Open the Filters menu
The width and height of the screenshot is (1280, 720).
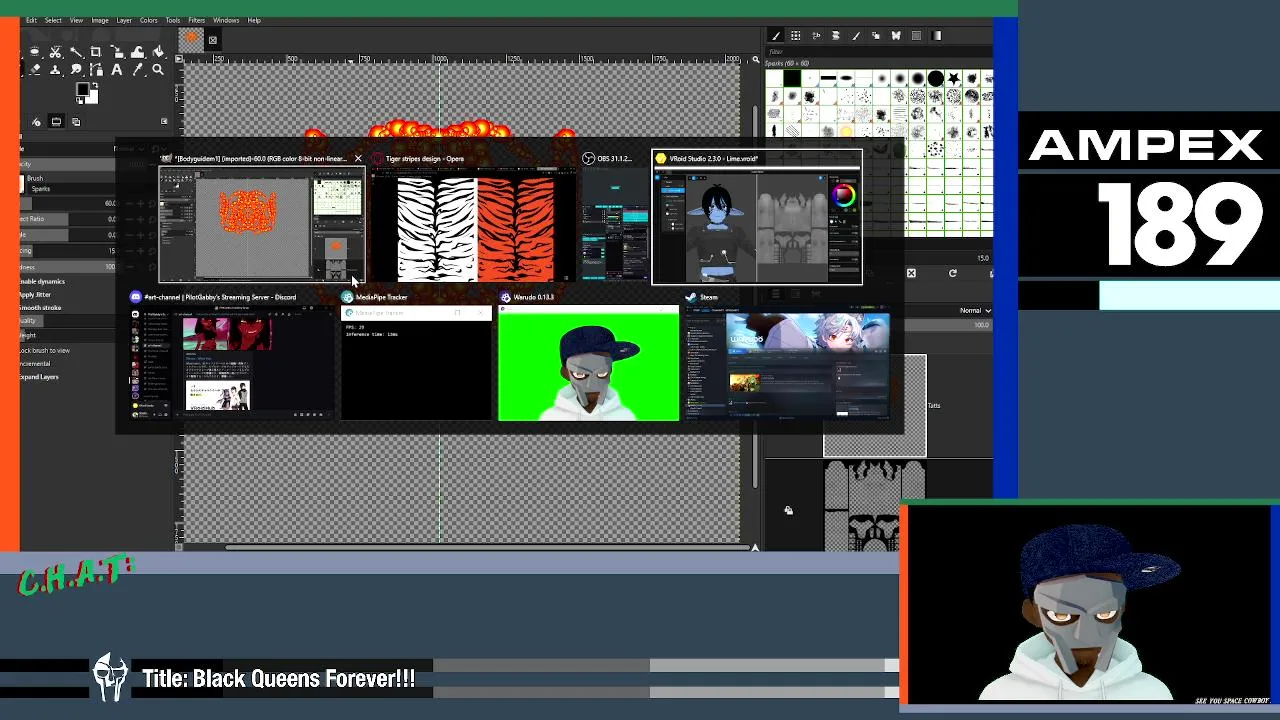point(196,20)
